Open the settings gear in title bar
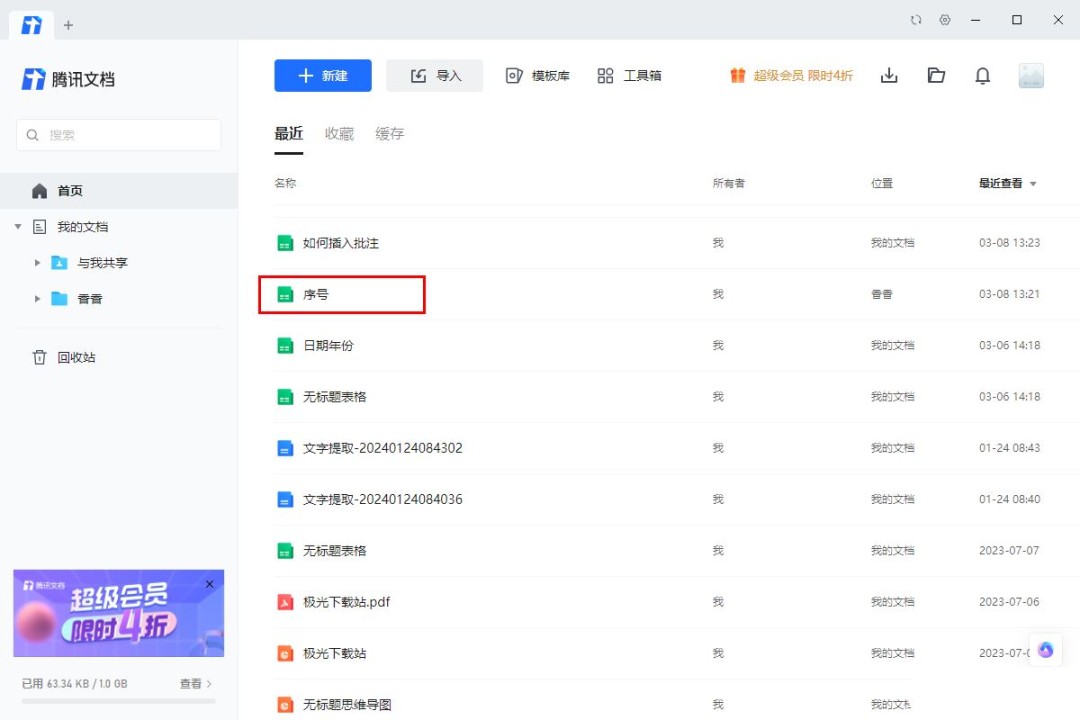 tap(945, 20)
